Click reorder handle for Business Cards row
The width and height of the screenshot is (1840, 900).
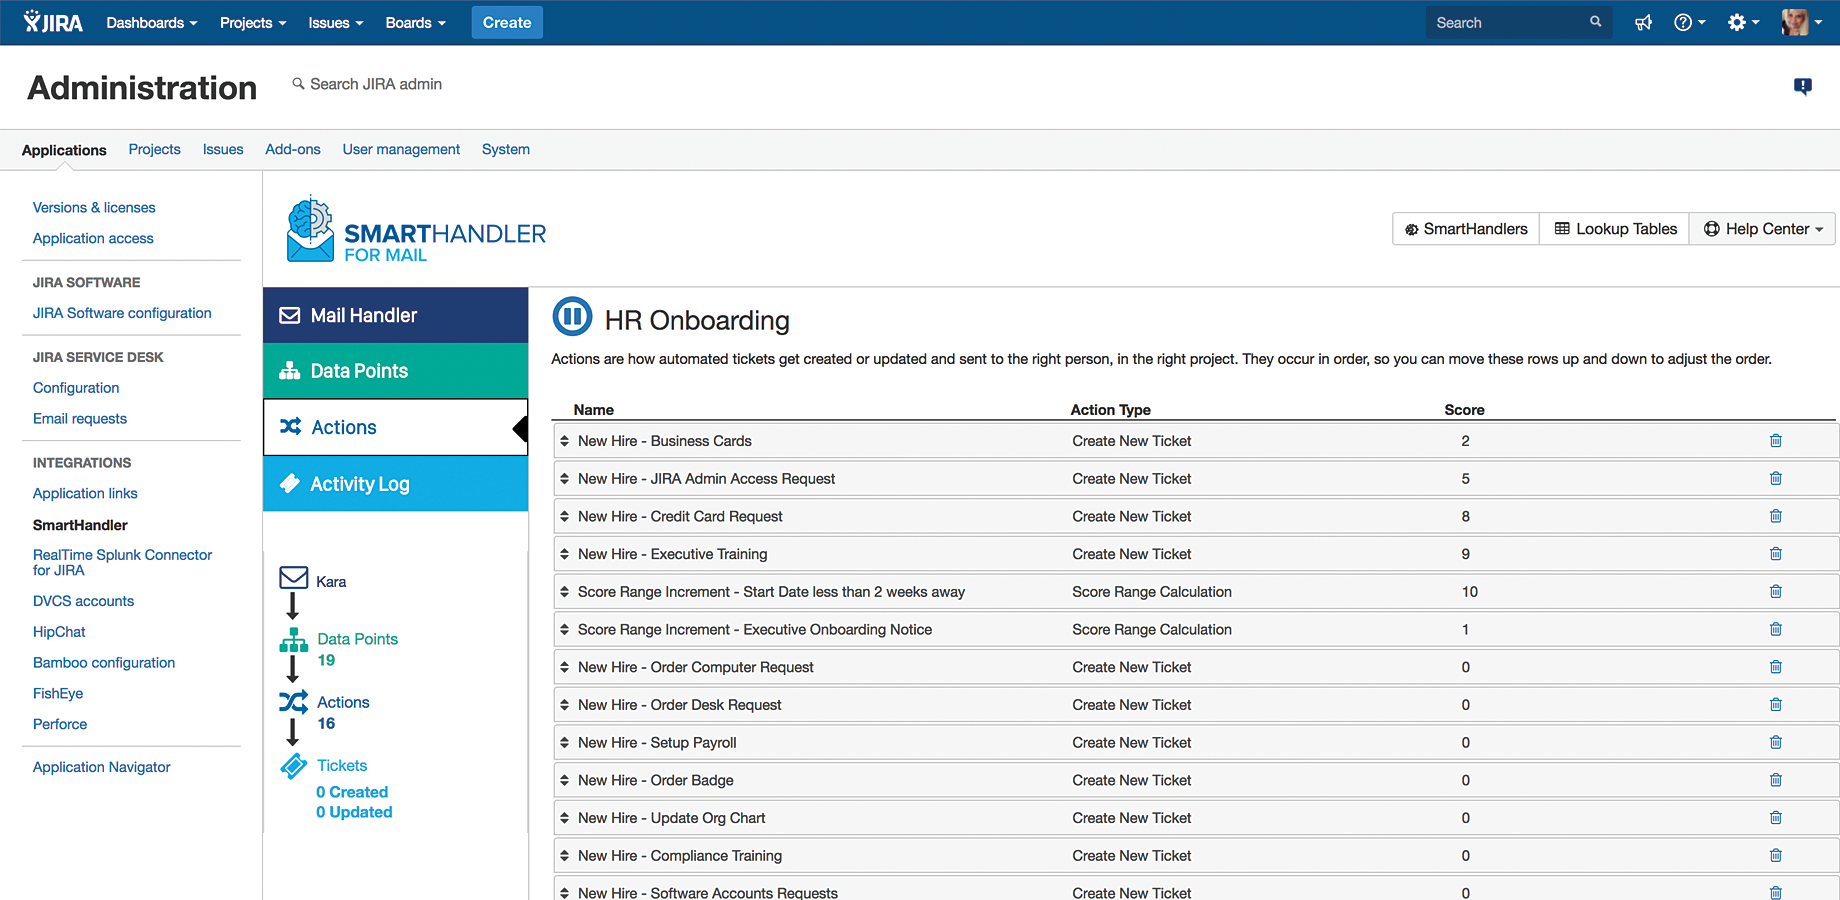(564, 441)
